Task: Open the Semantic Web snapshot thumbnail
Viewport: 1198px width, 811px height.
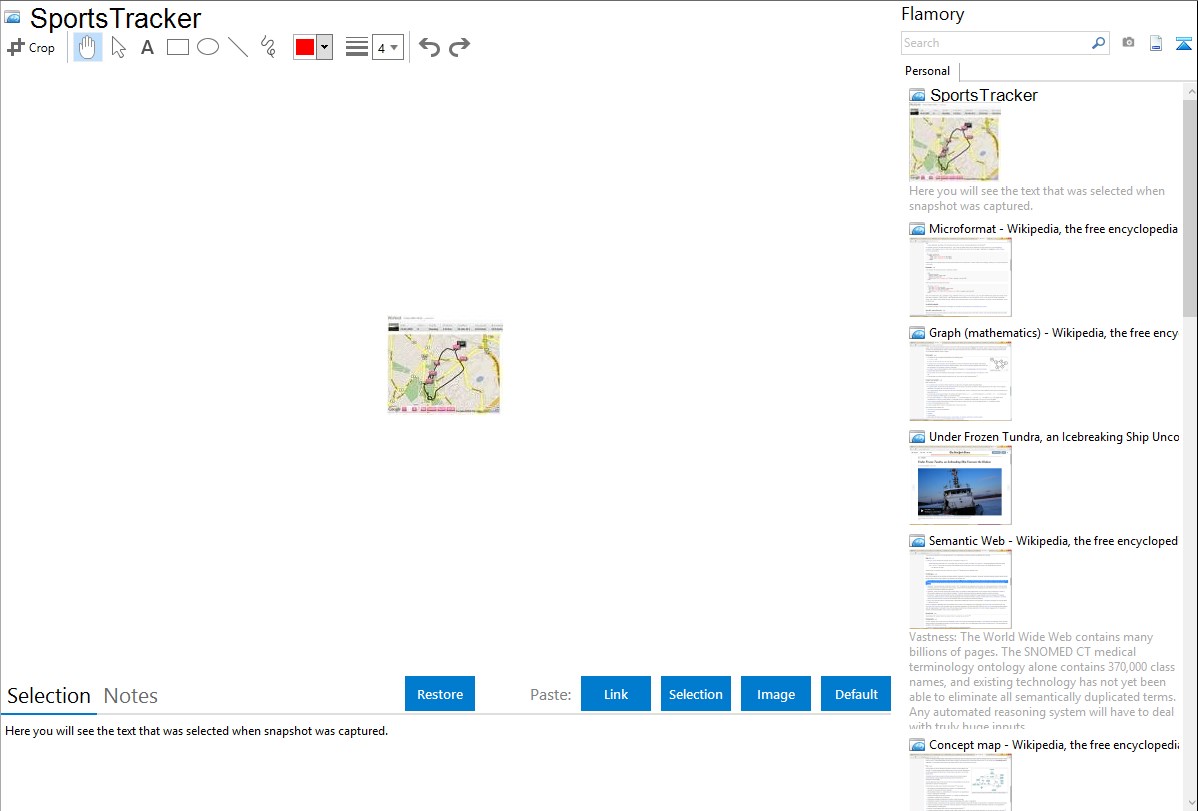Action: tap(960, 589)
